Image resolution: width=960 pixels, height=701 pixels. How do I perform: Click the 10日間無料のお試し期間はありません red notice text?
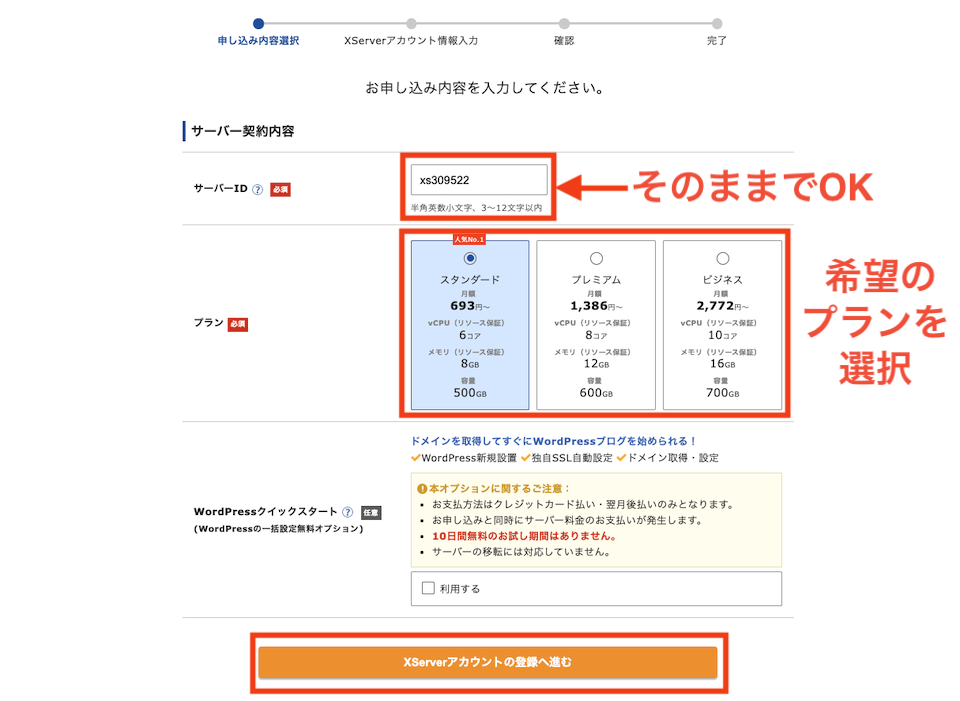[x=524, y=536]
